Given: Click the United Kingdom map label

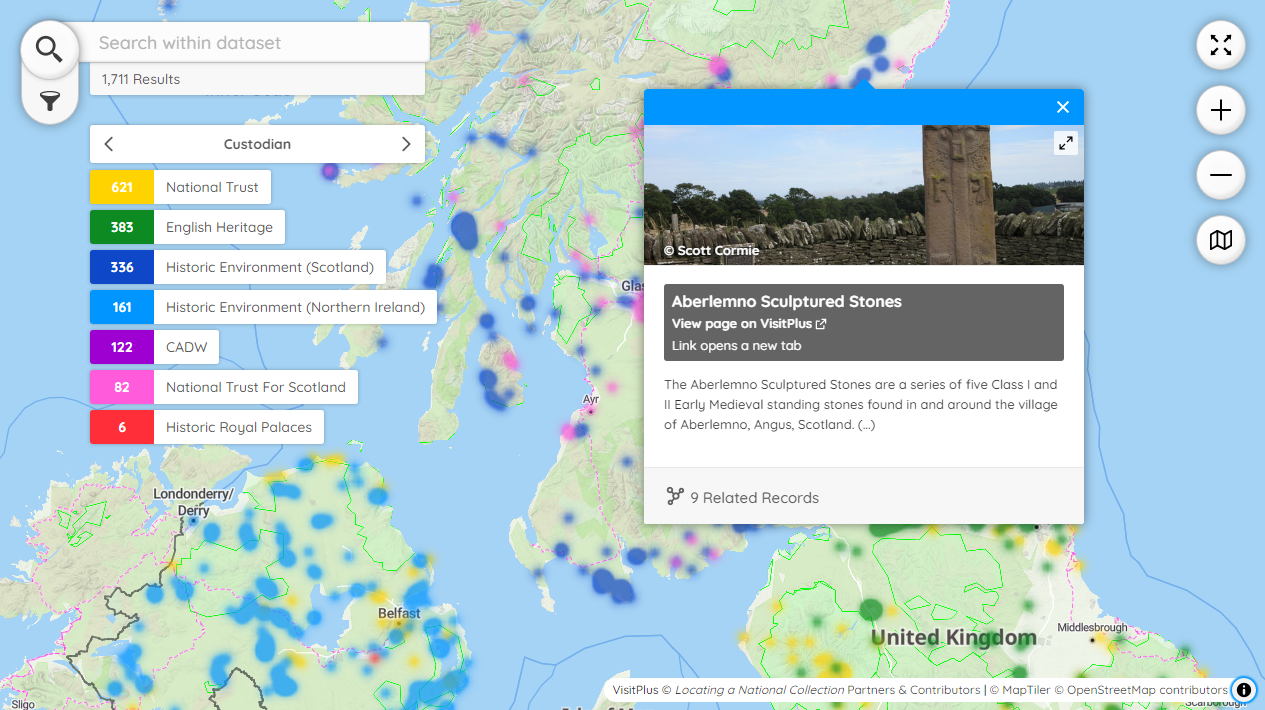Looking at the screenshot, I should click(x=953, y=637).
